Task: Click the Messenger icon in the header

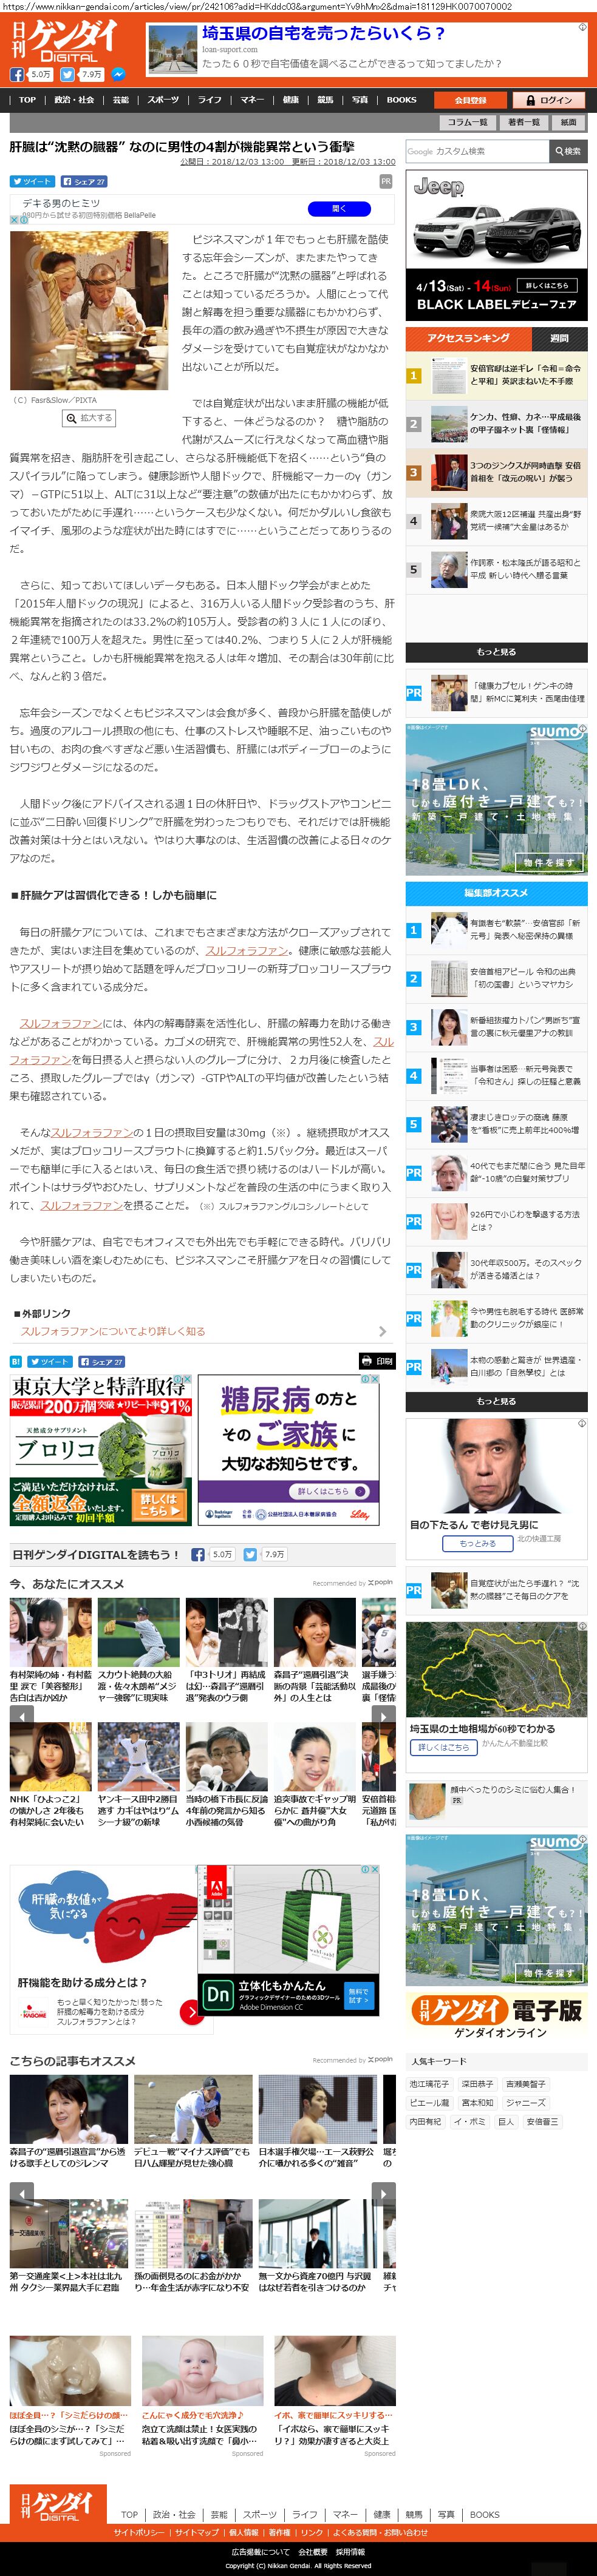Action: [118, 74]
